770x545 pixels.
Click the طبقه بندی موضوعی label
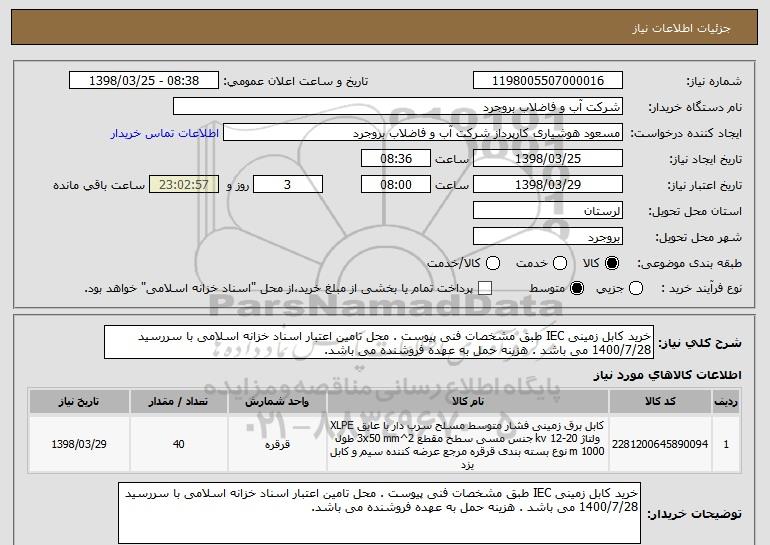pos(689,263)
